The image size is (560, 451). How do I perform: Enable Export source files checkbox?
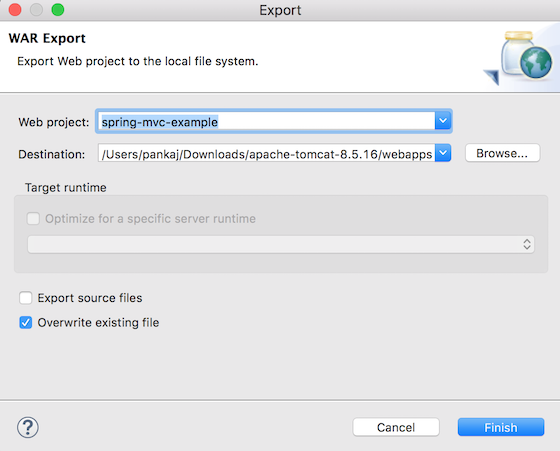[x=26, y=298]
